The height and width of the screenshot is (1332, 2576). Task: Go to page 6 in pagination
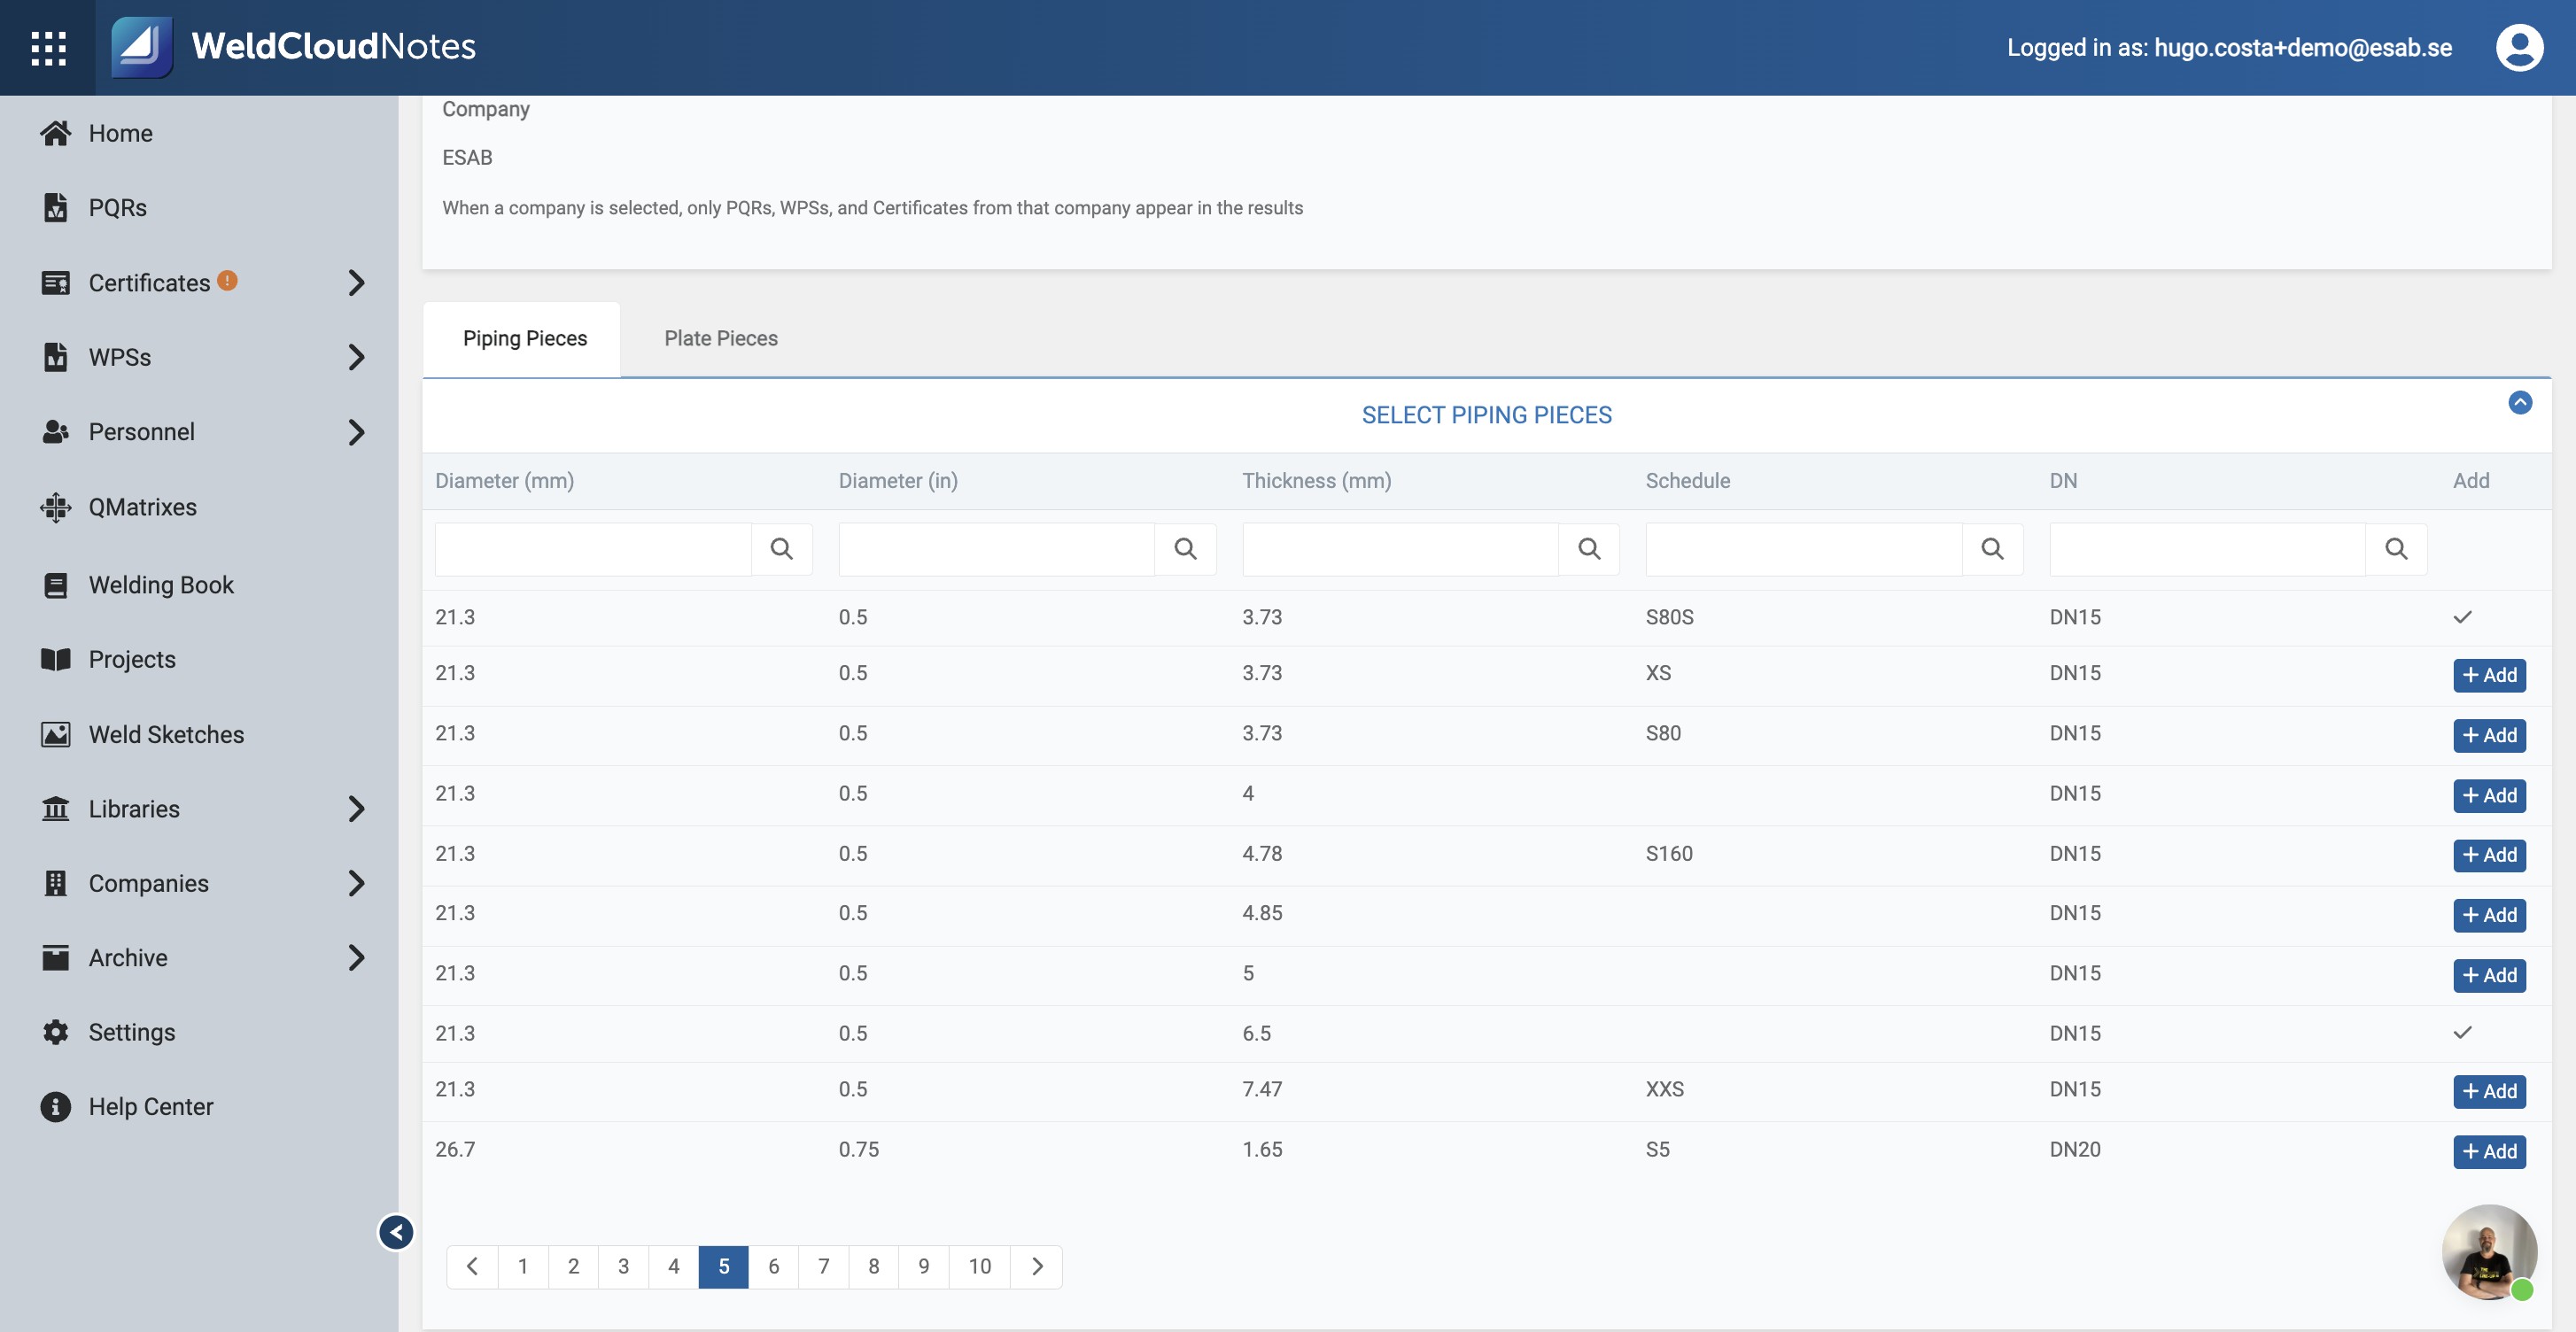pyautogui.click(x=773, y=1267)
